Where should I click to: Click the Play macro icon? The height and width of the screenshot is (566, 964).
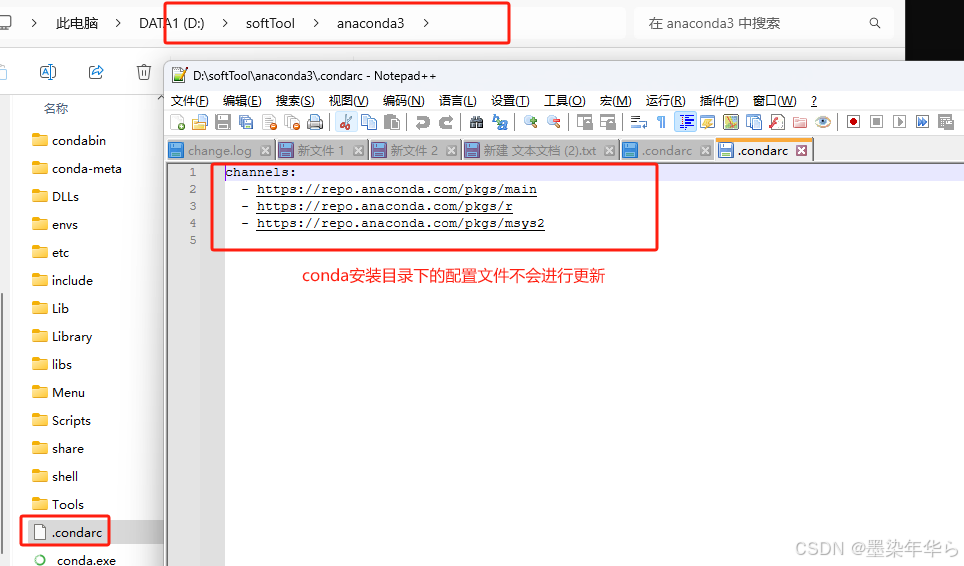(899, 122)
